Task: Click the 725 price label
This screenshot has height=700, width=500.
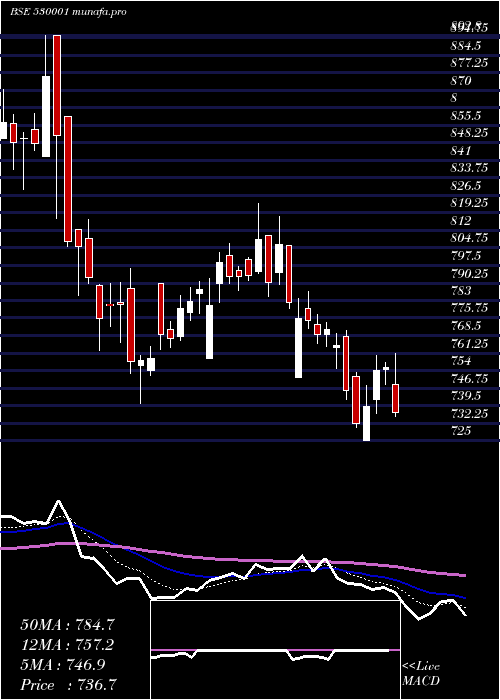Action: (461, 430)
